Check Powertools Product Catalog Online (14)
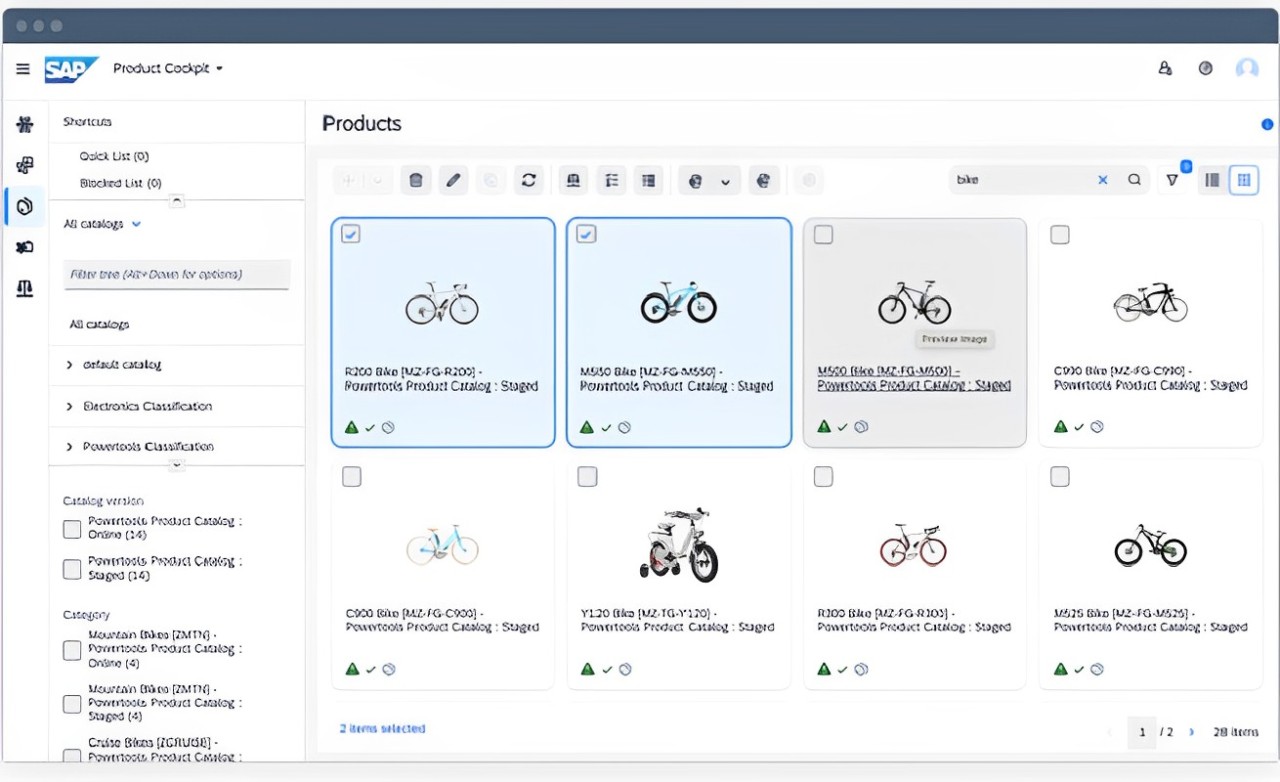This screenshot has height=782, width=1280. [72, 529]
